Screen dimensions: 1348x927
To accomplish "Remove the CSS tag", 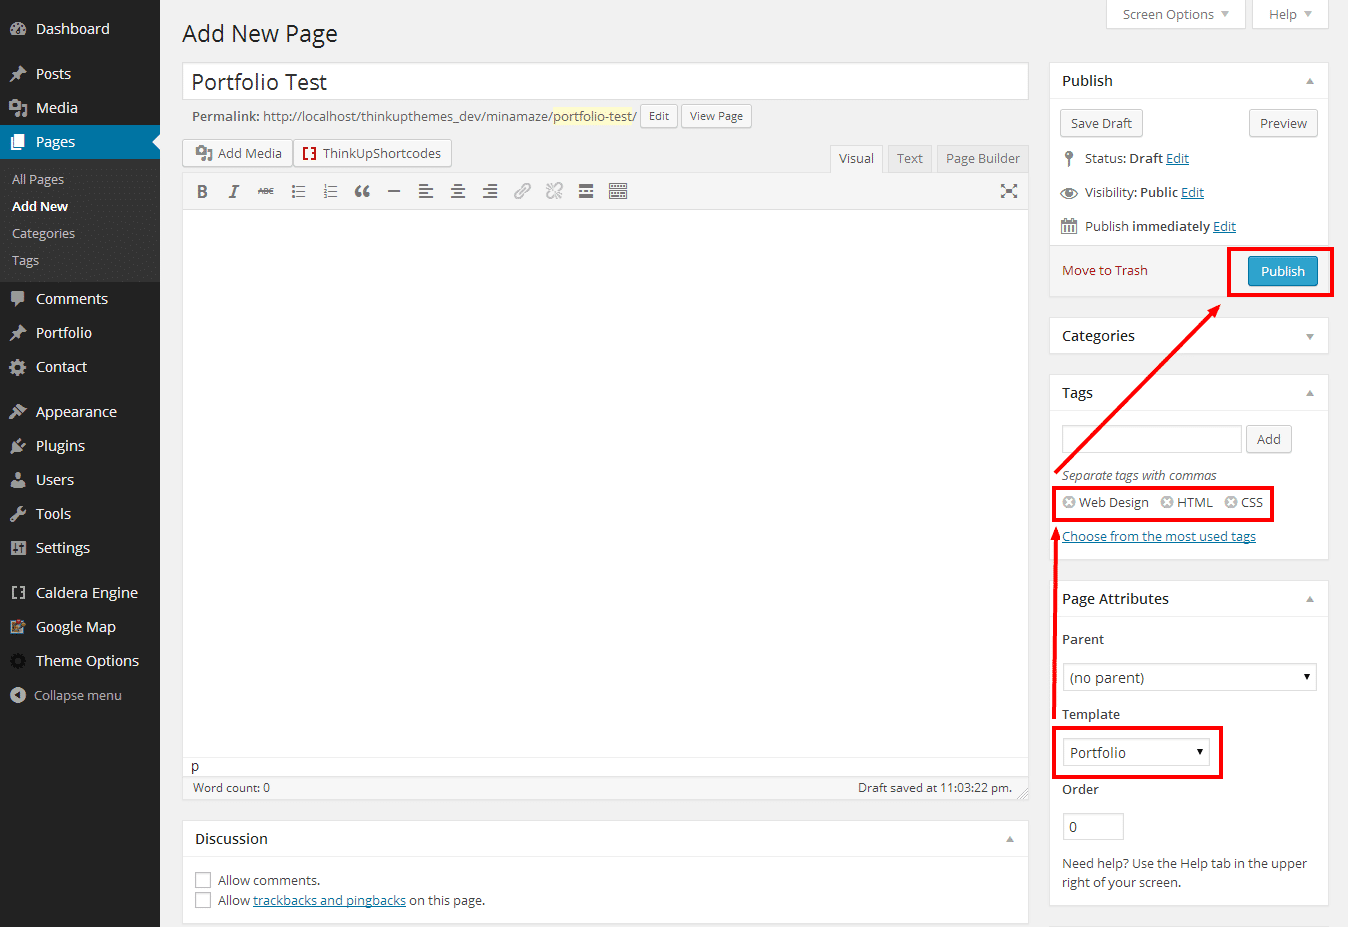I will [x=1231, y=502].
